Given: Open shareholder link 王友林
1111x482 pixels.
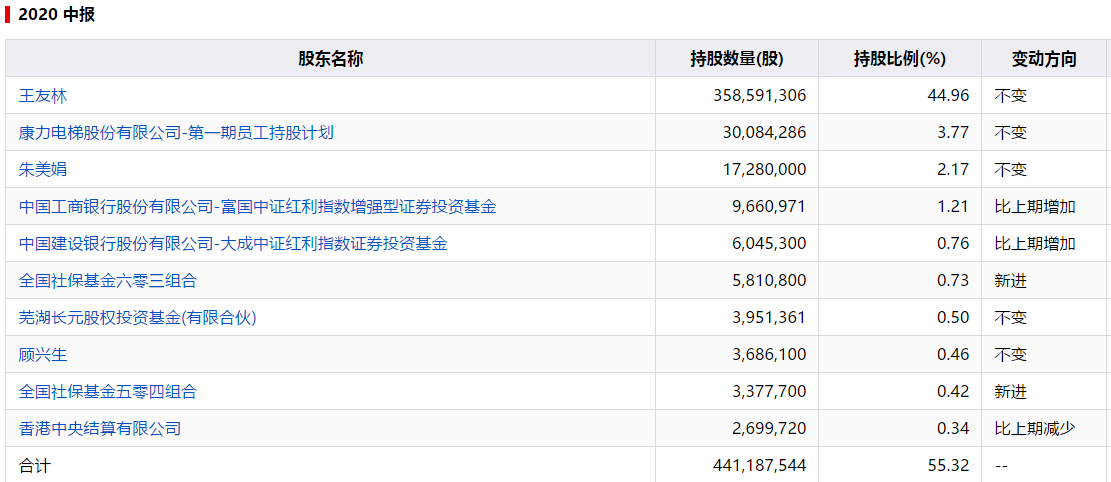Looking at the screenshot, I should click(43, 96).
